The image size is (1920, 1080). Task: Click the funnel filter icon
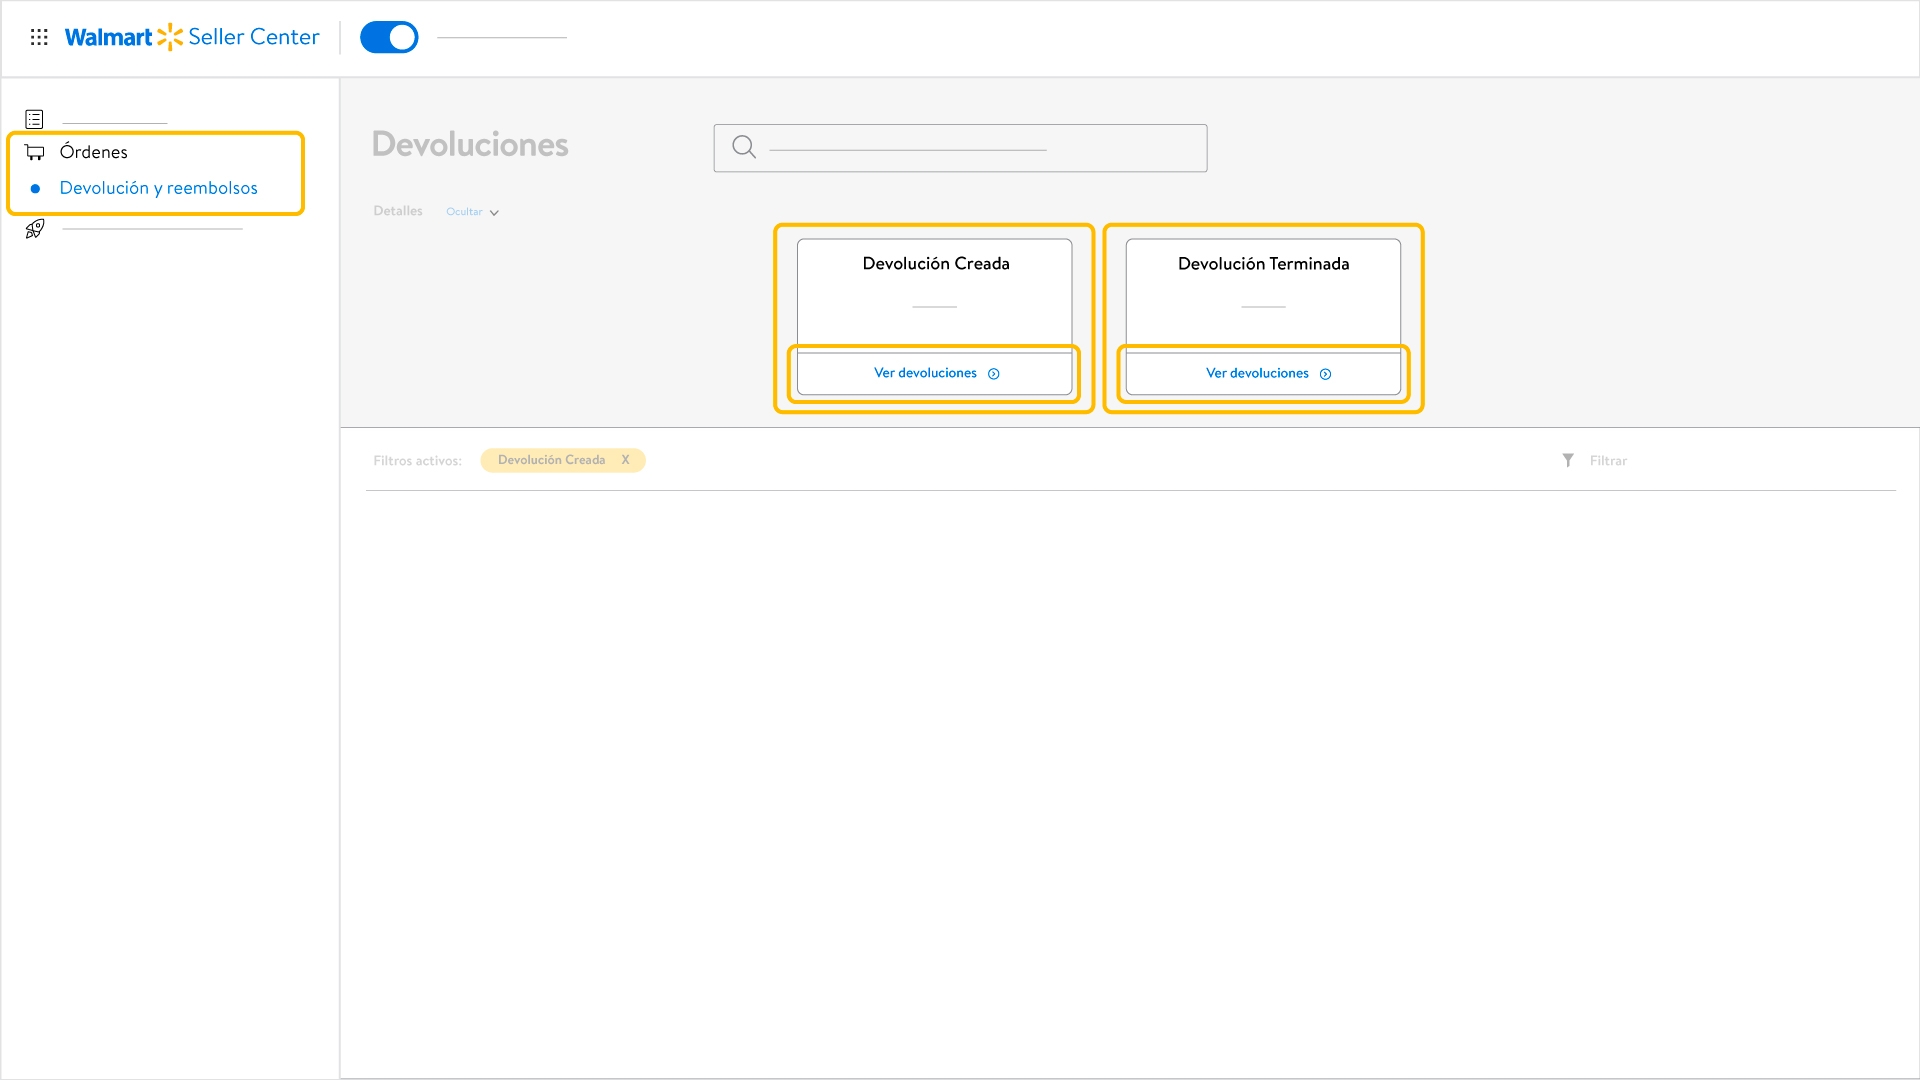1568,460
